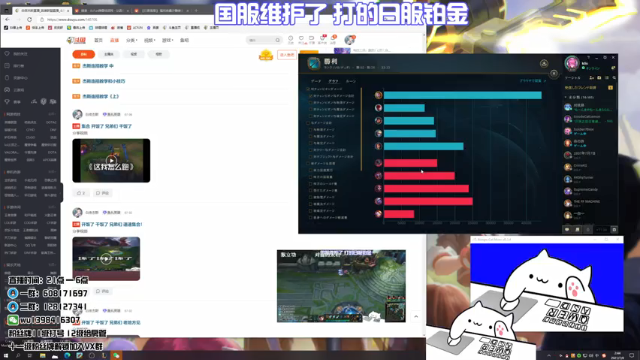Click the floating mini live stream player
The image size is (640, 360).
[341, 286]
